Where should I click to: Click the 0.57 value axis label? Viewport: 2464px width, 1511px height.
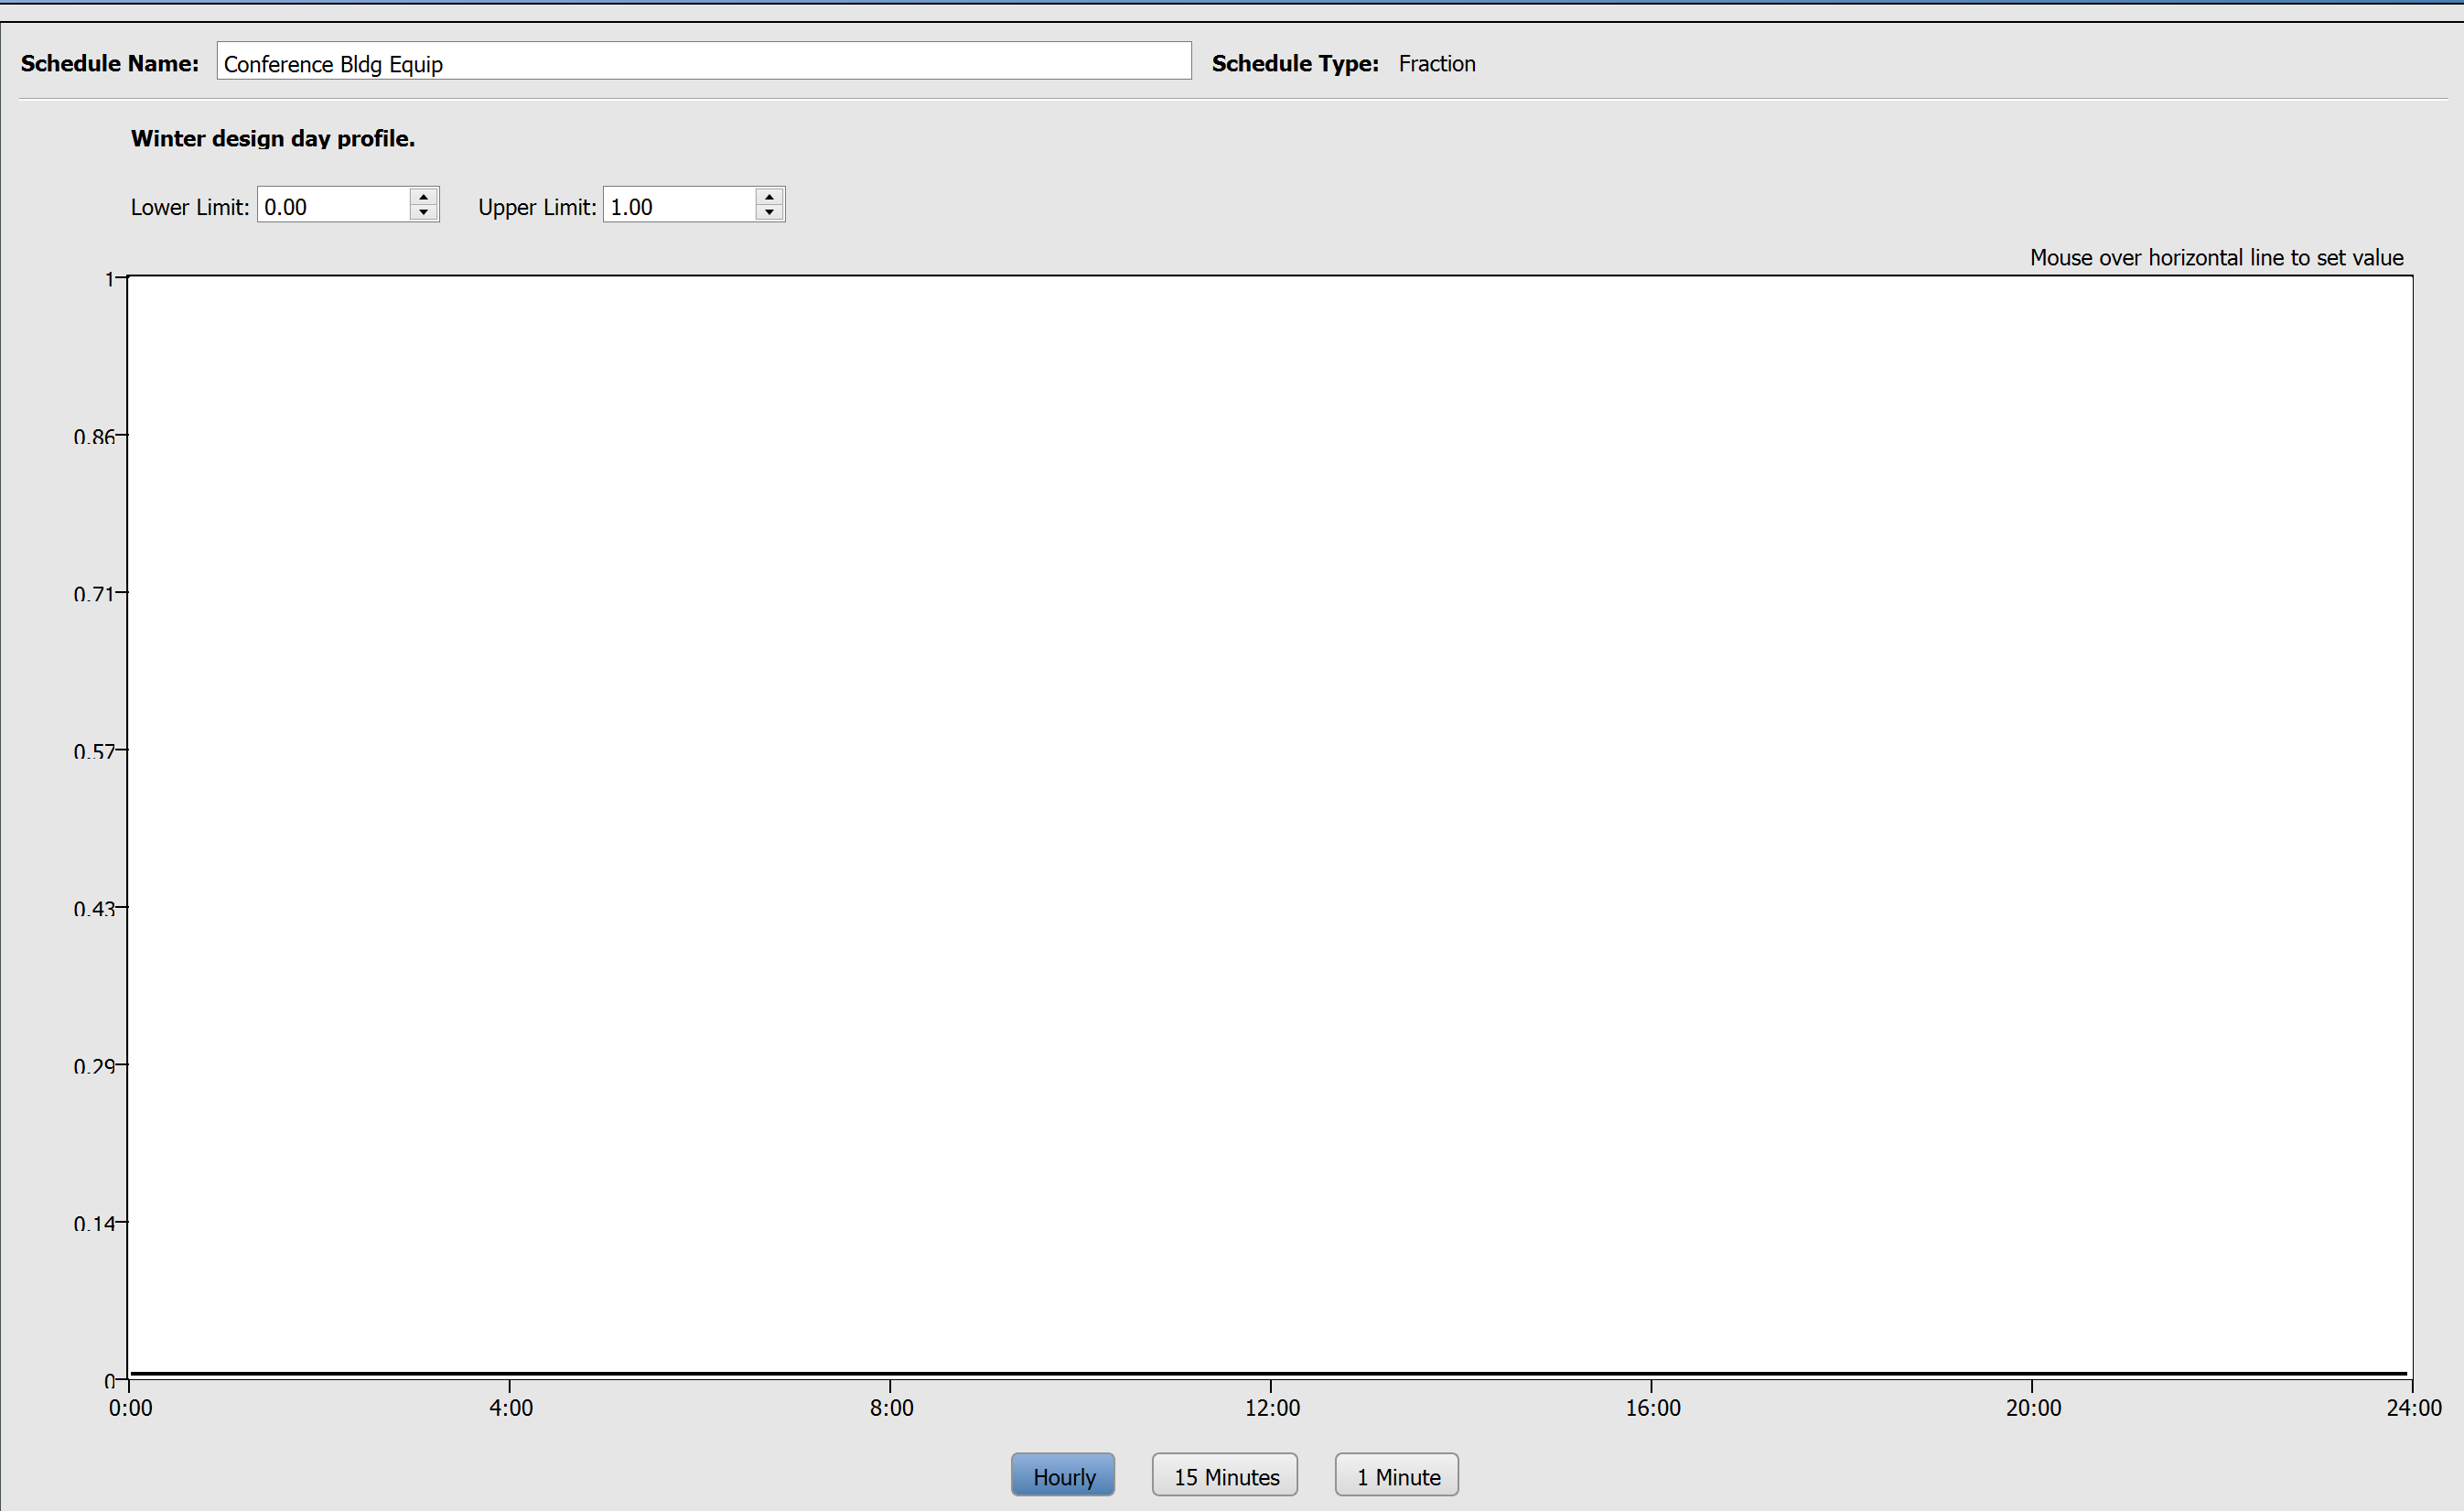(94, 751)
